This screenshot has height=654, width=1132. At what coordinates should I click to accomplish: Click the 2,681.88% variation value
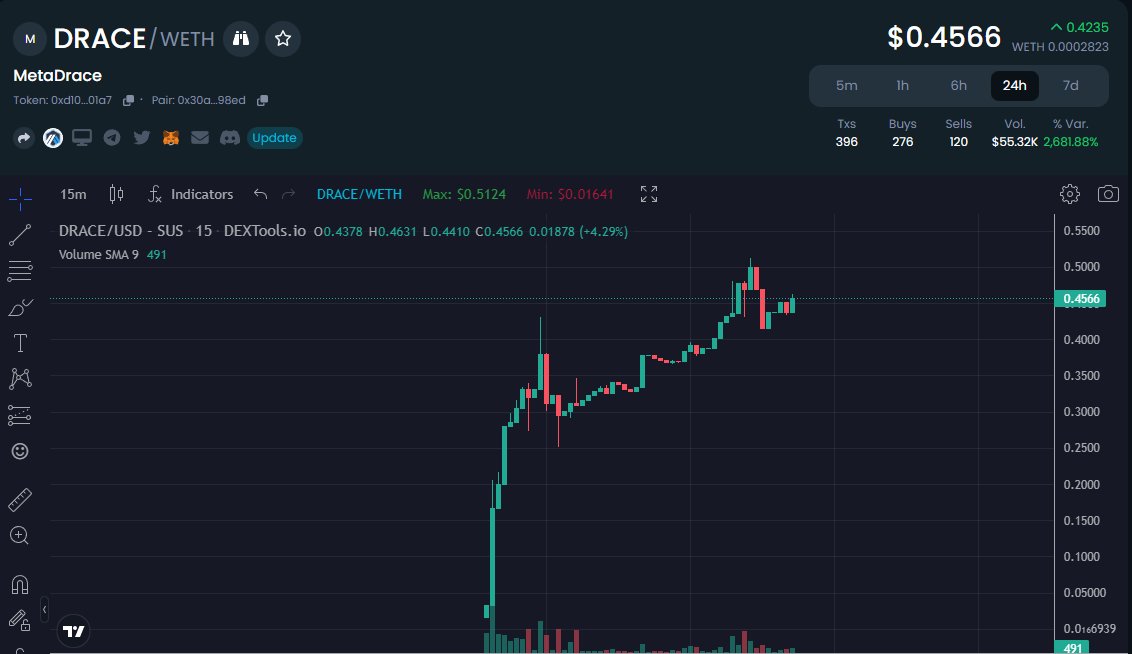click(1071, 141)
